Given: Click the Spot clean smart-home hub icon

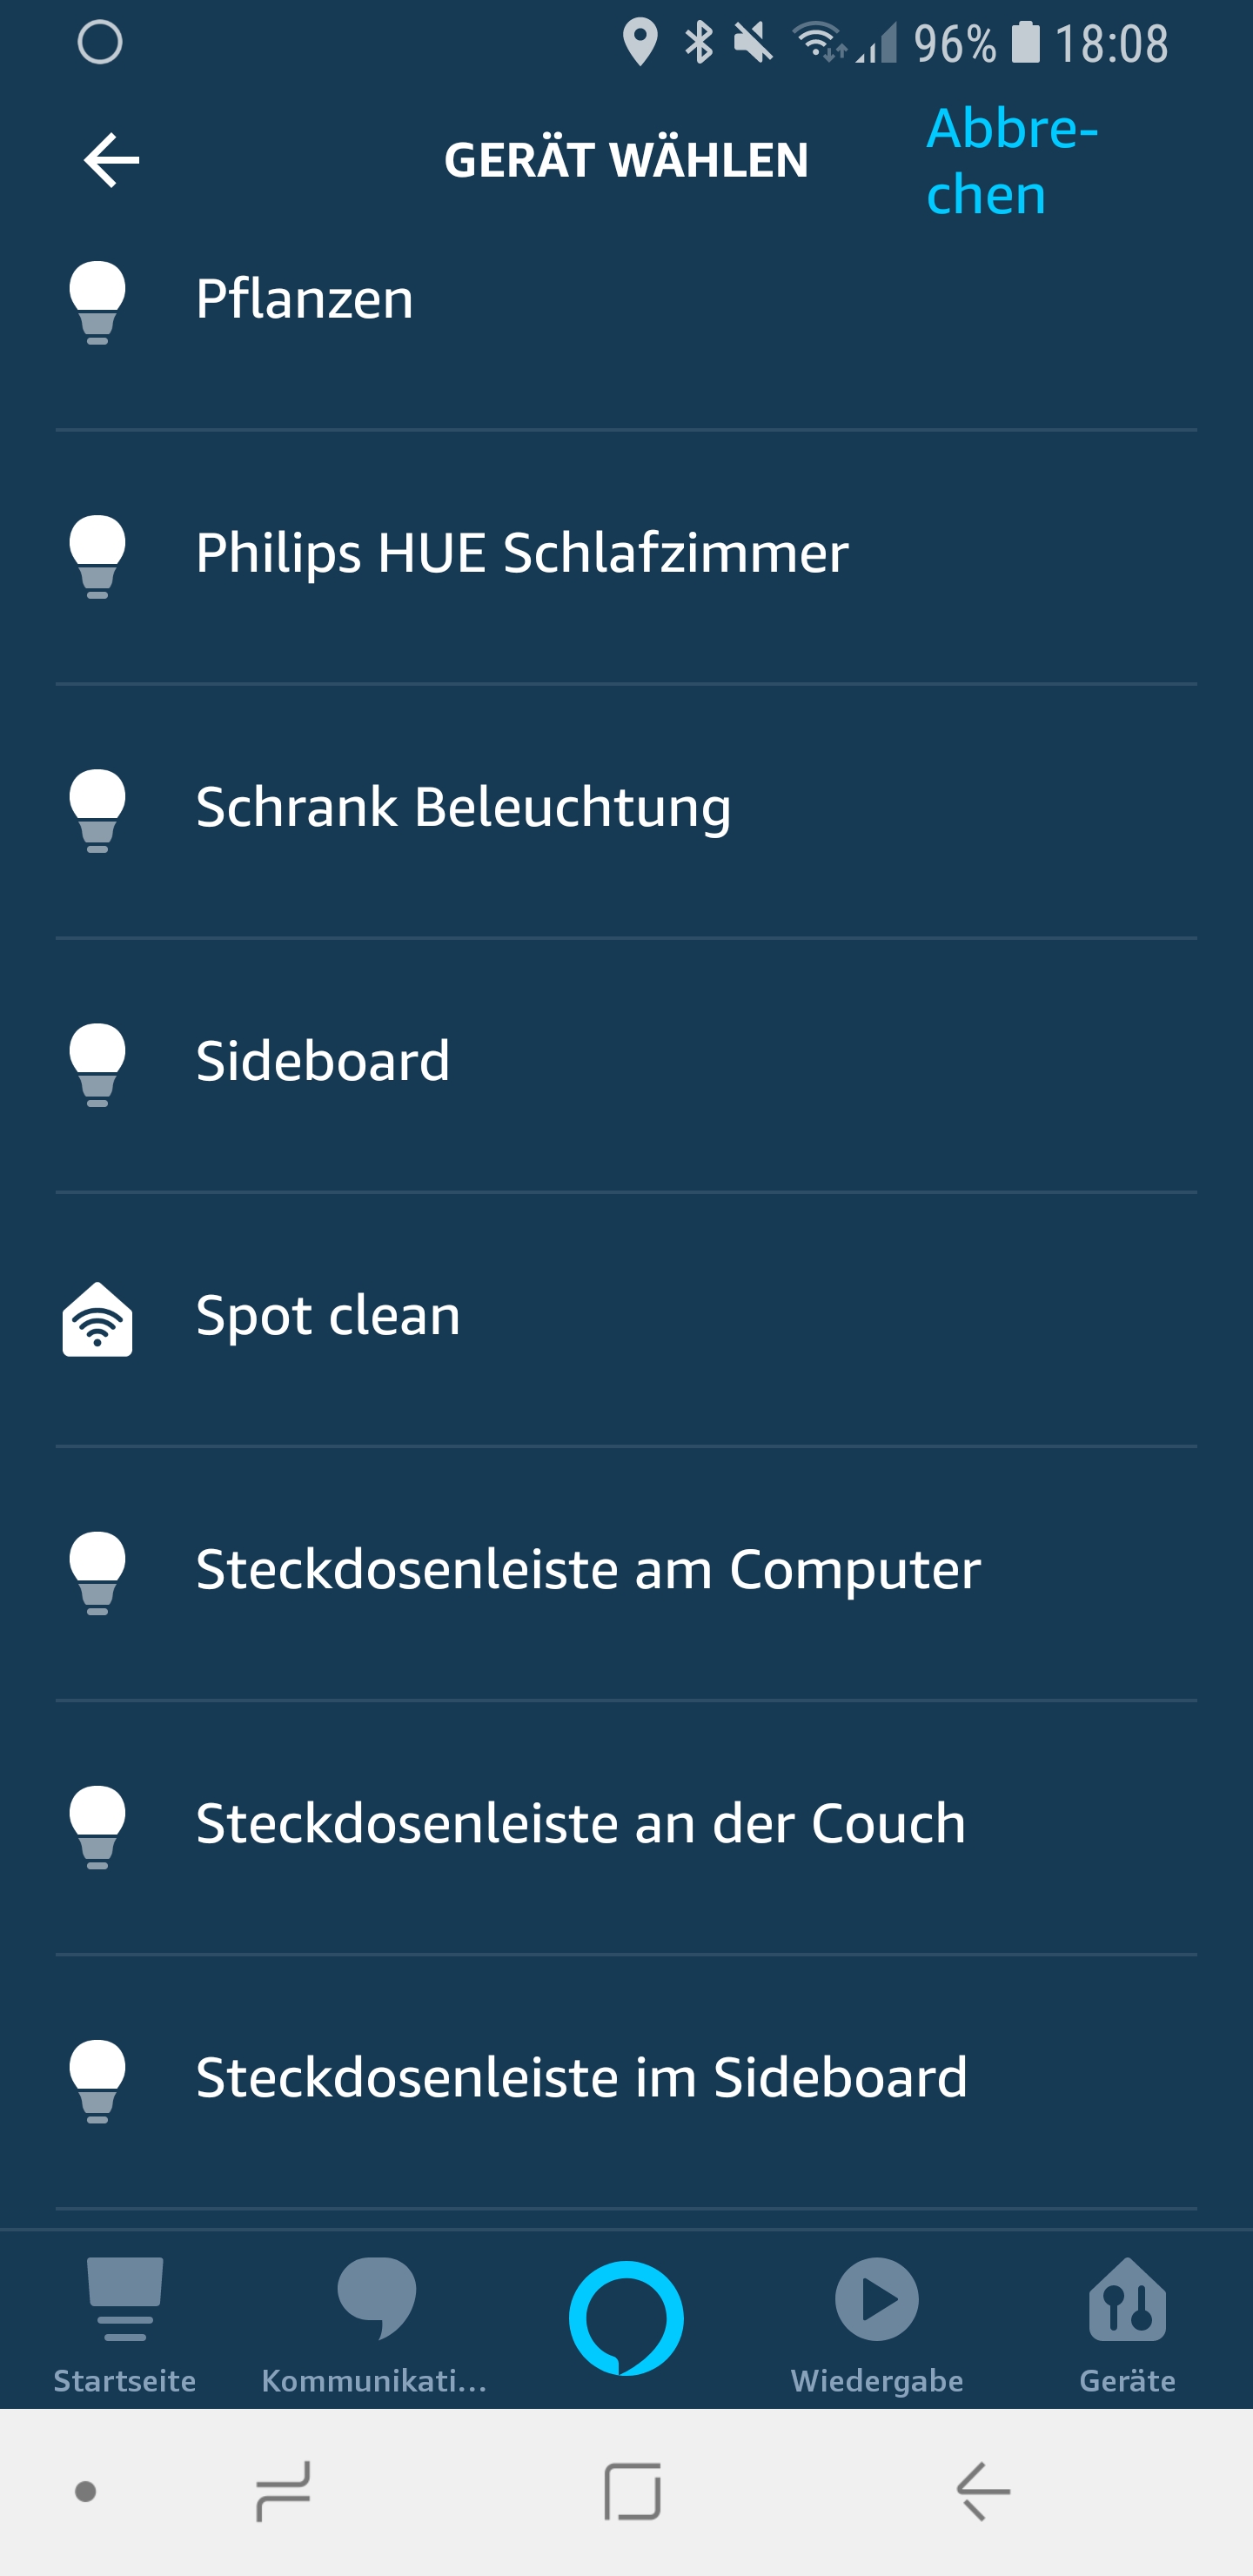Looking at the screenshot, I should coord(98,1319).
